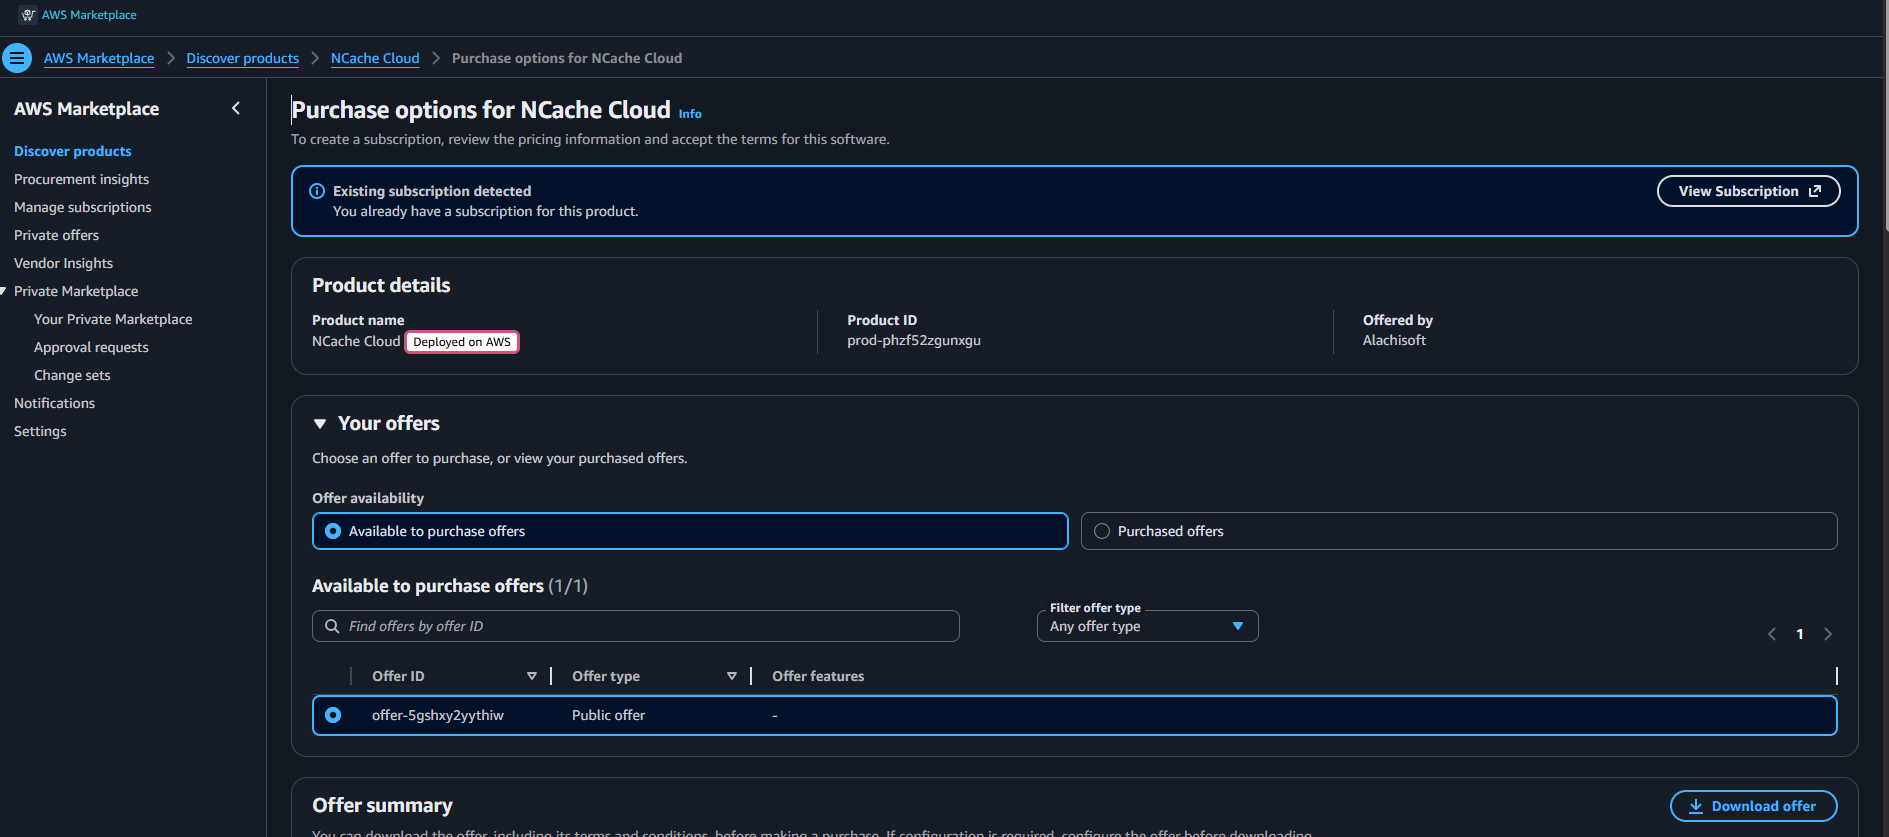Open the hamburger navigation menu icon
The image size is (1889, 837).
[x=17, y=58]
